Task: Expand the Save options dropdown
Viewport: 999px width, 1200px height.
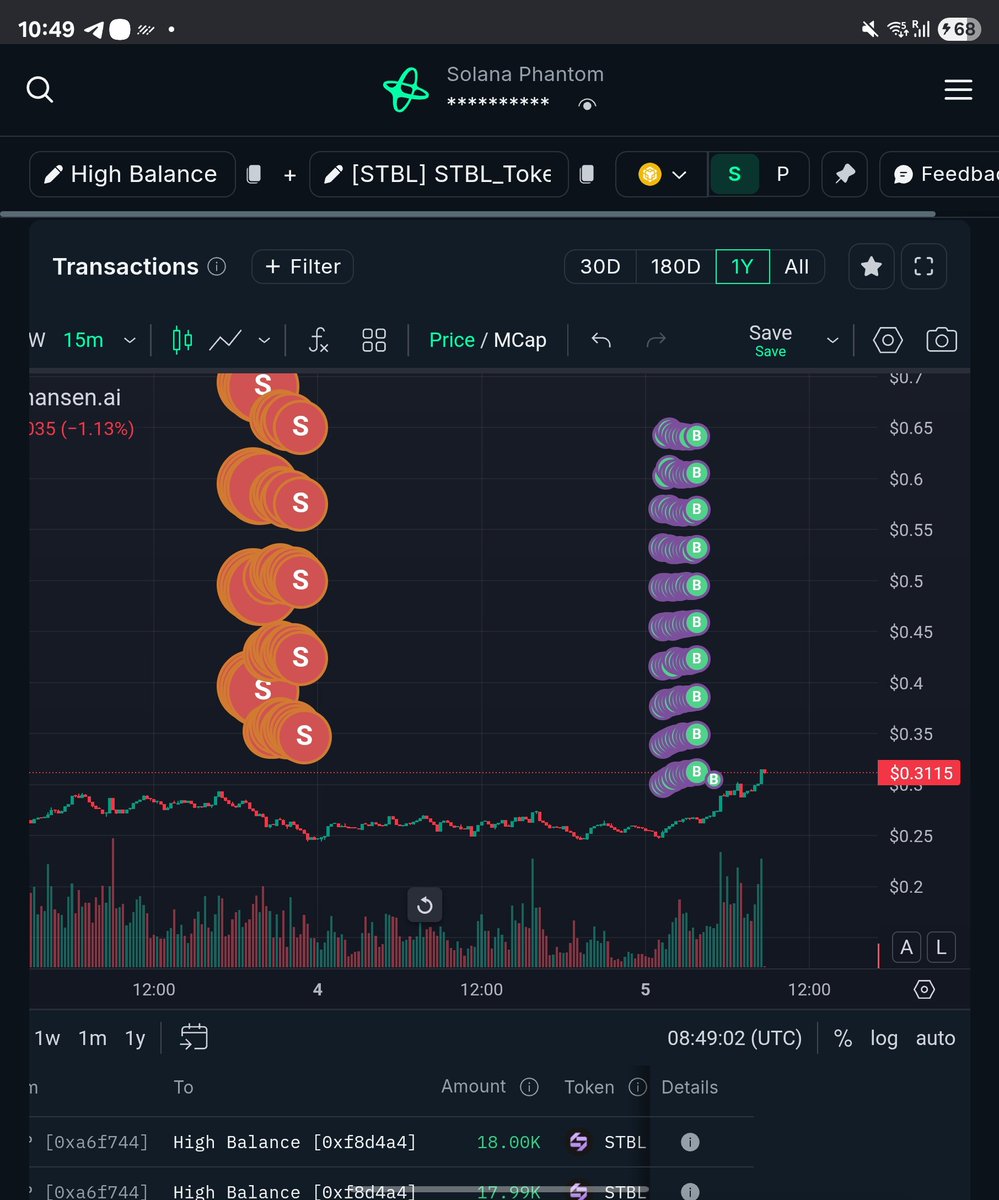Action: 833,340
